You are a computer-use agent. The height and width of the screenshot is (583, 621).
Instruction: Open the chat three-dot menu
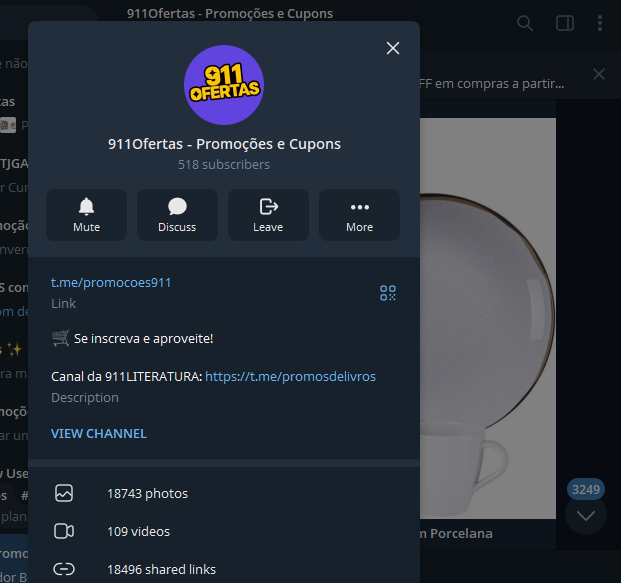click(x=600, y=23)
